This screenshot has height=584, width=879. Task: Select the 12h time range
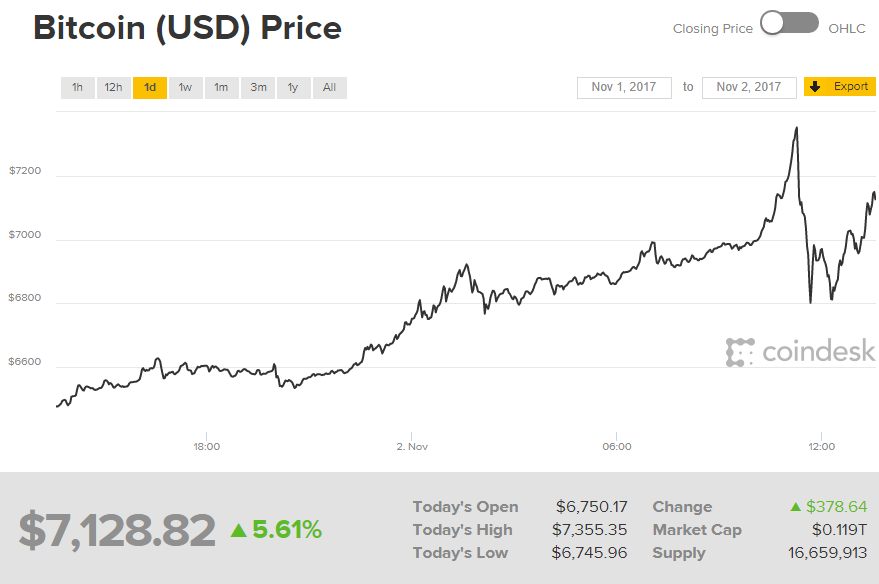coord(113,87)
